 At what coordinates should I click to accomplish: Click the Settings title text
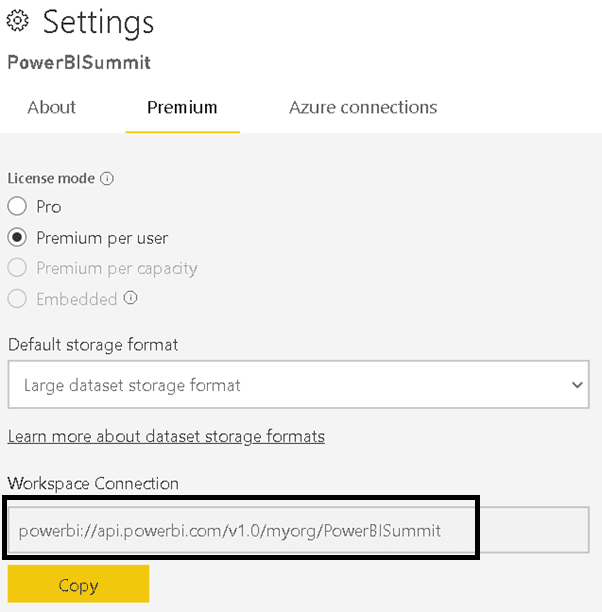click(x=98, y=23)
